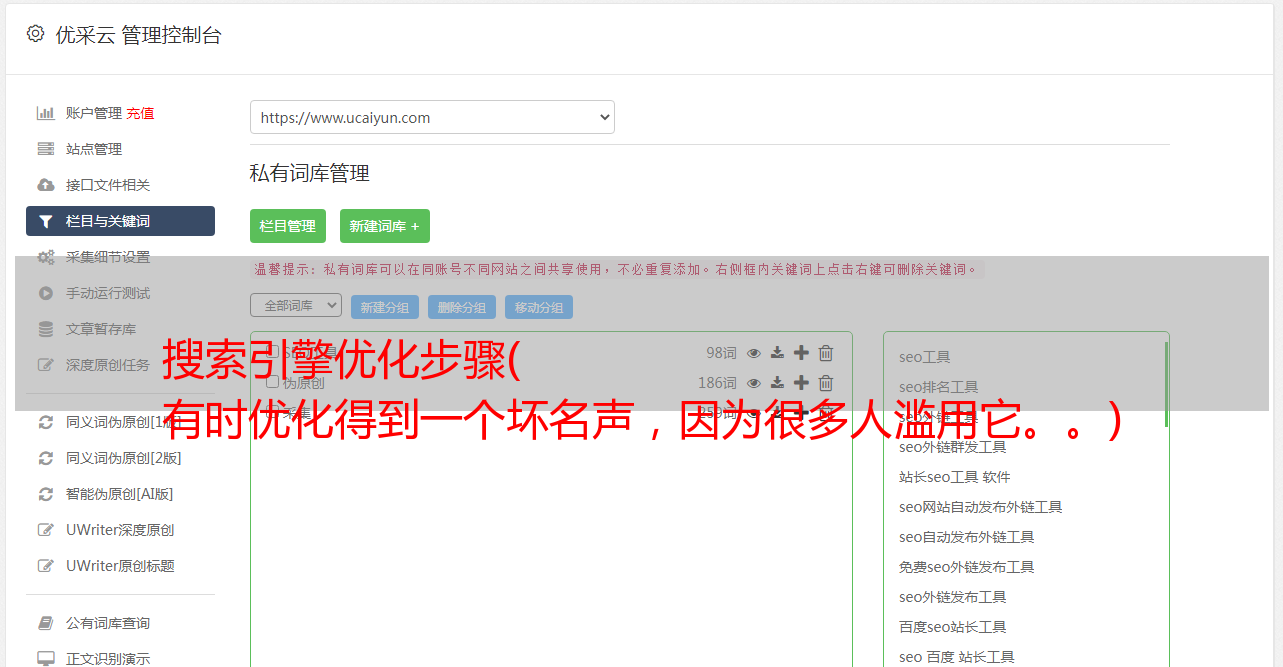Viewport: 1283px width, 667px height.
Task: Click the 98词 count text
Action: (721, 353)
